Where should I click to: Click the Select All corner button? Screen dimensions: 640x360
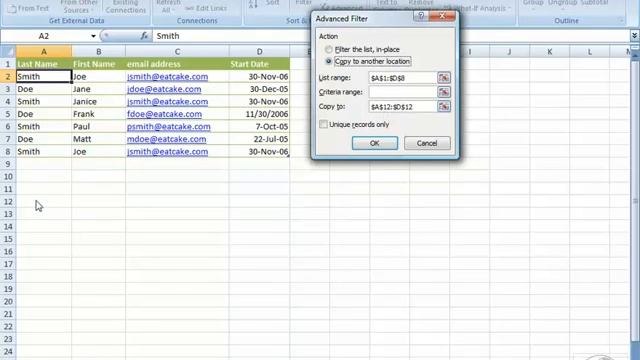tap(8, 51)
